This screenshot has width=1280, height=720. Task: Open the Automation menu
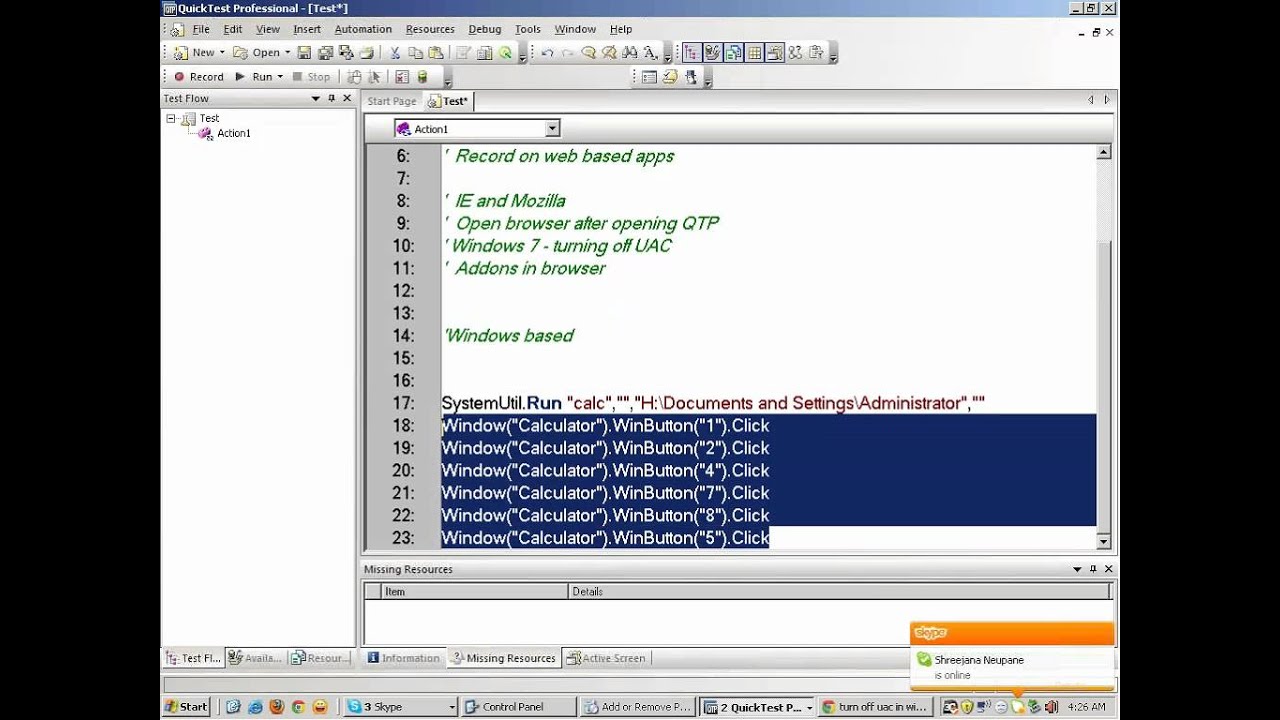point(363,29)
